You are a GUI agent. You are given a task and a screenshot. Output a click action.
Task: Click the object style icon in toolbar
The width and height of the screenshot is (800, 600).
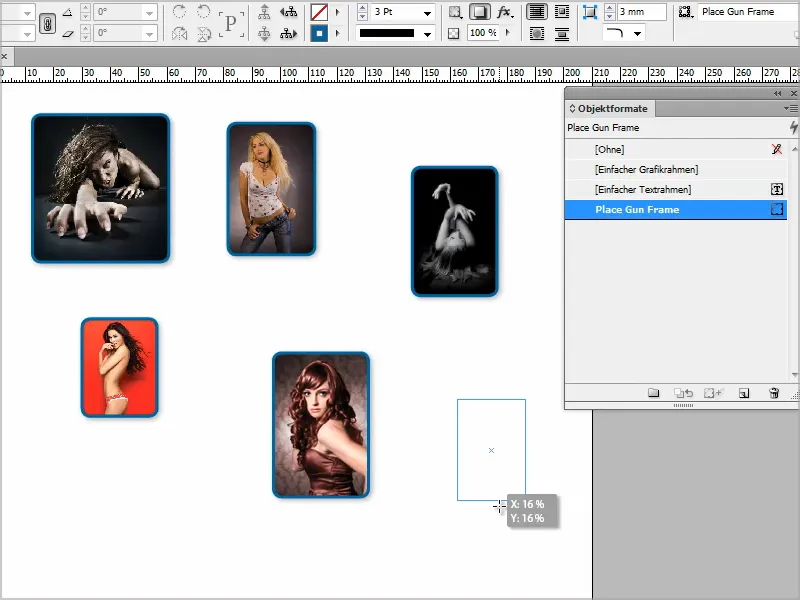pos(686,12)
